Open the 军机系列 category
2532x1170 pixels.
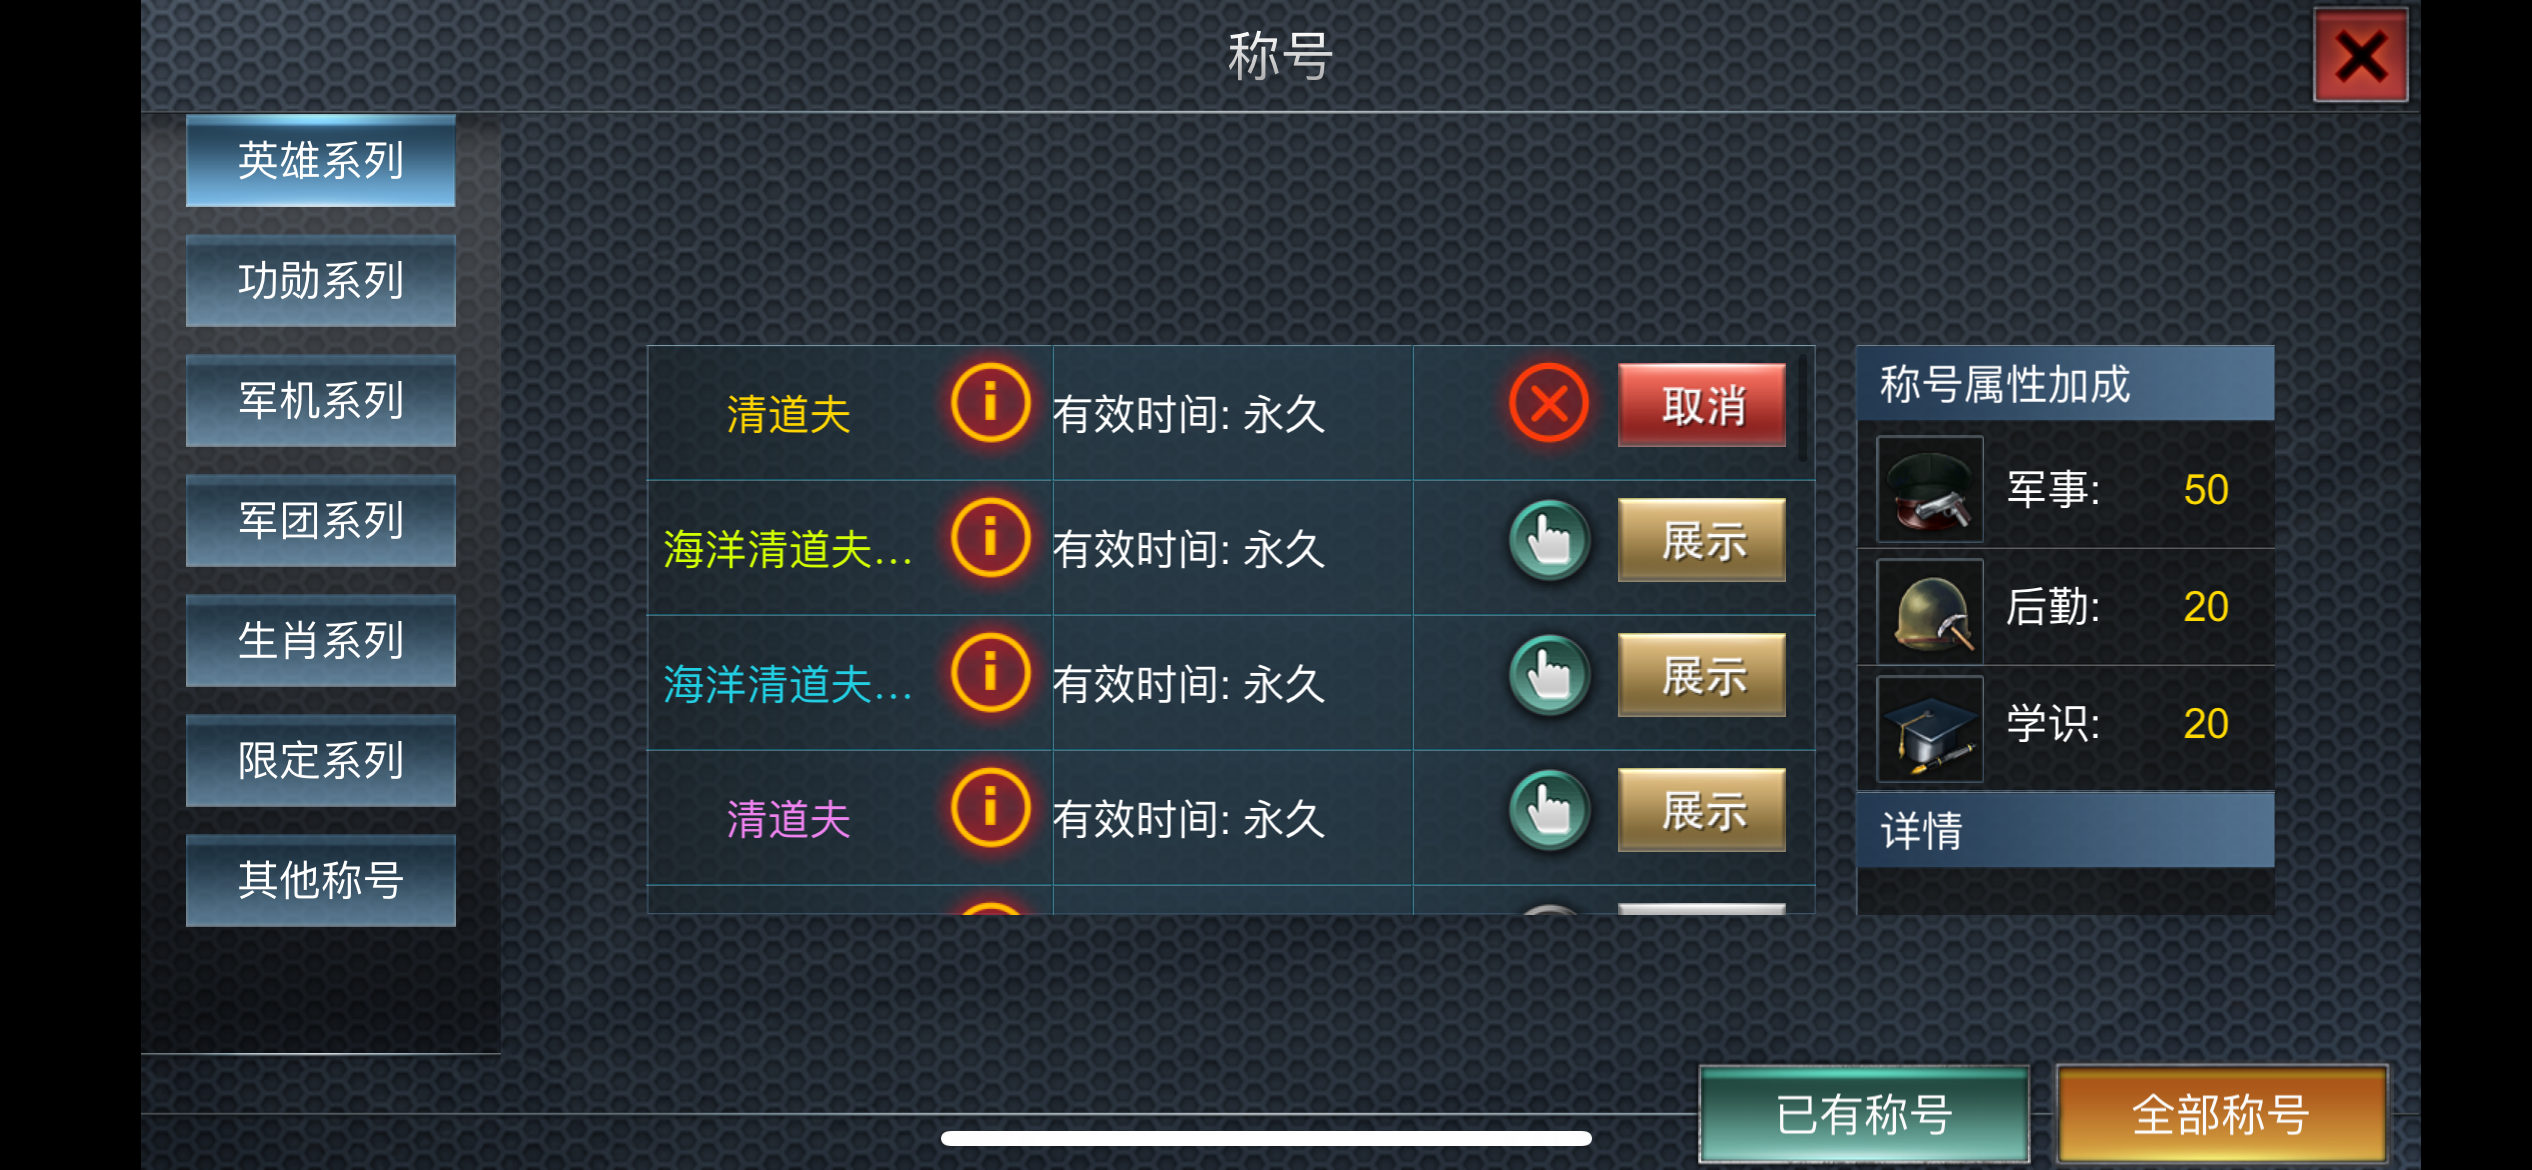[321, 401]
